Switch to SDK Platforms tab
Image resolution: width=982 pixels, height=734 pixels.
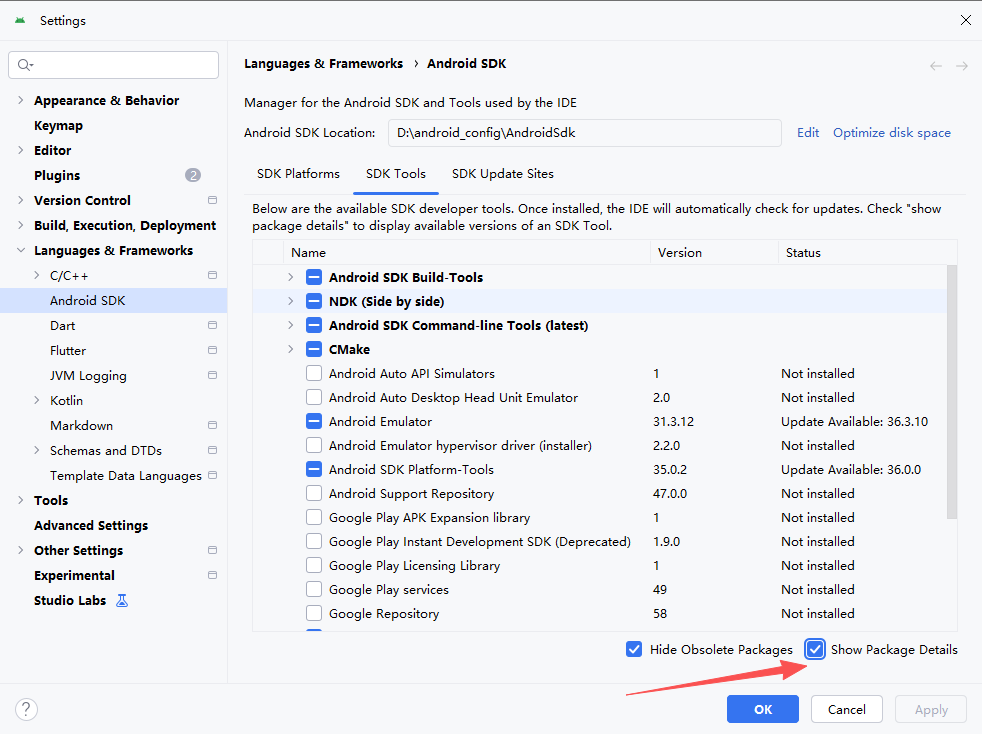298,174
